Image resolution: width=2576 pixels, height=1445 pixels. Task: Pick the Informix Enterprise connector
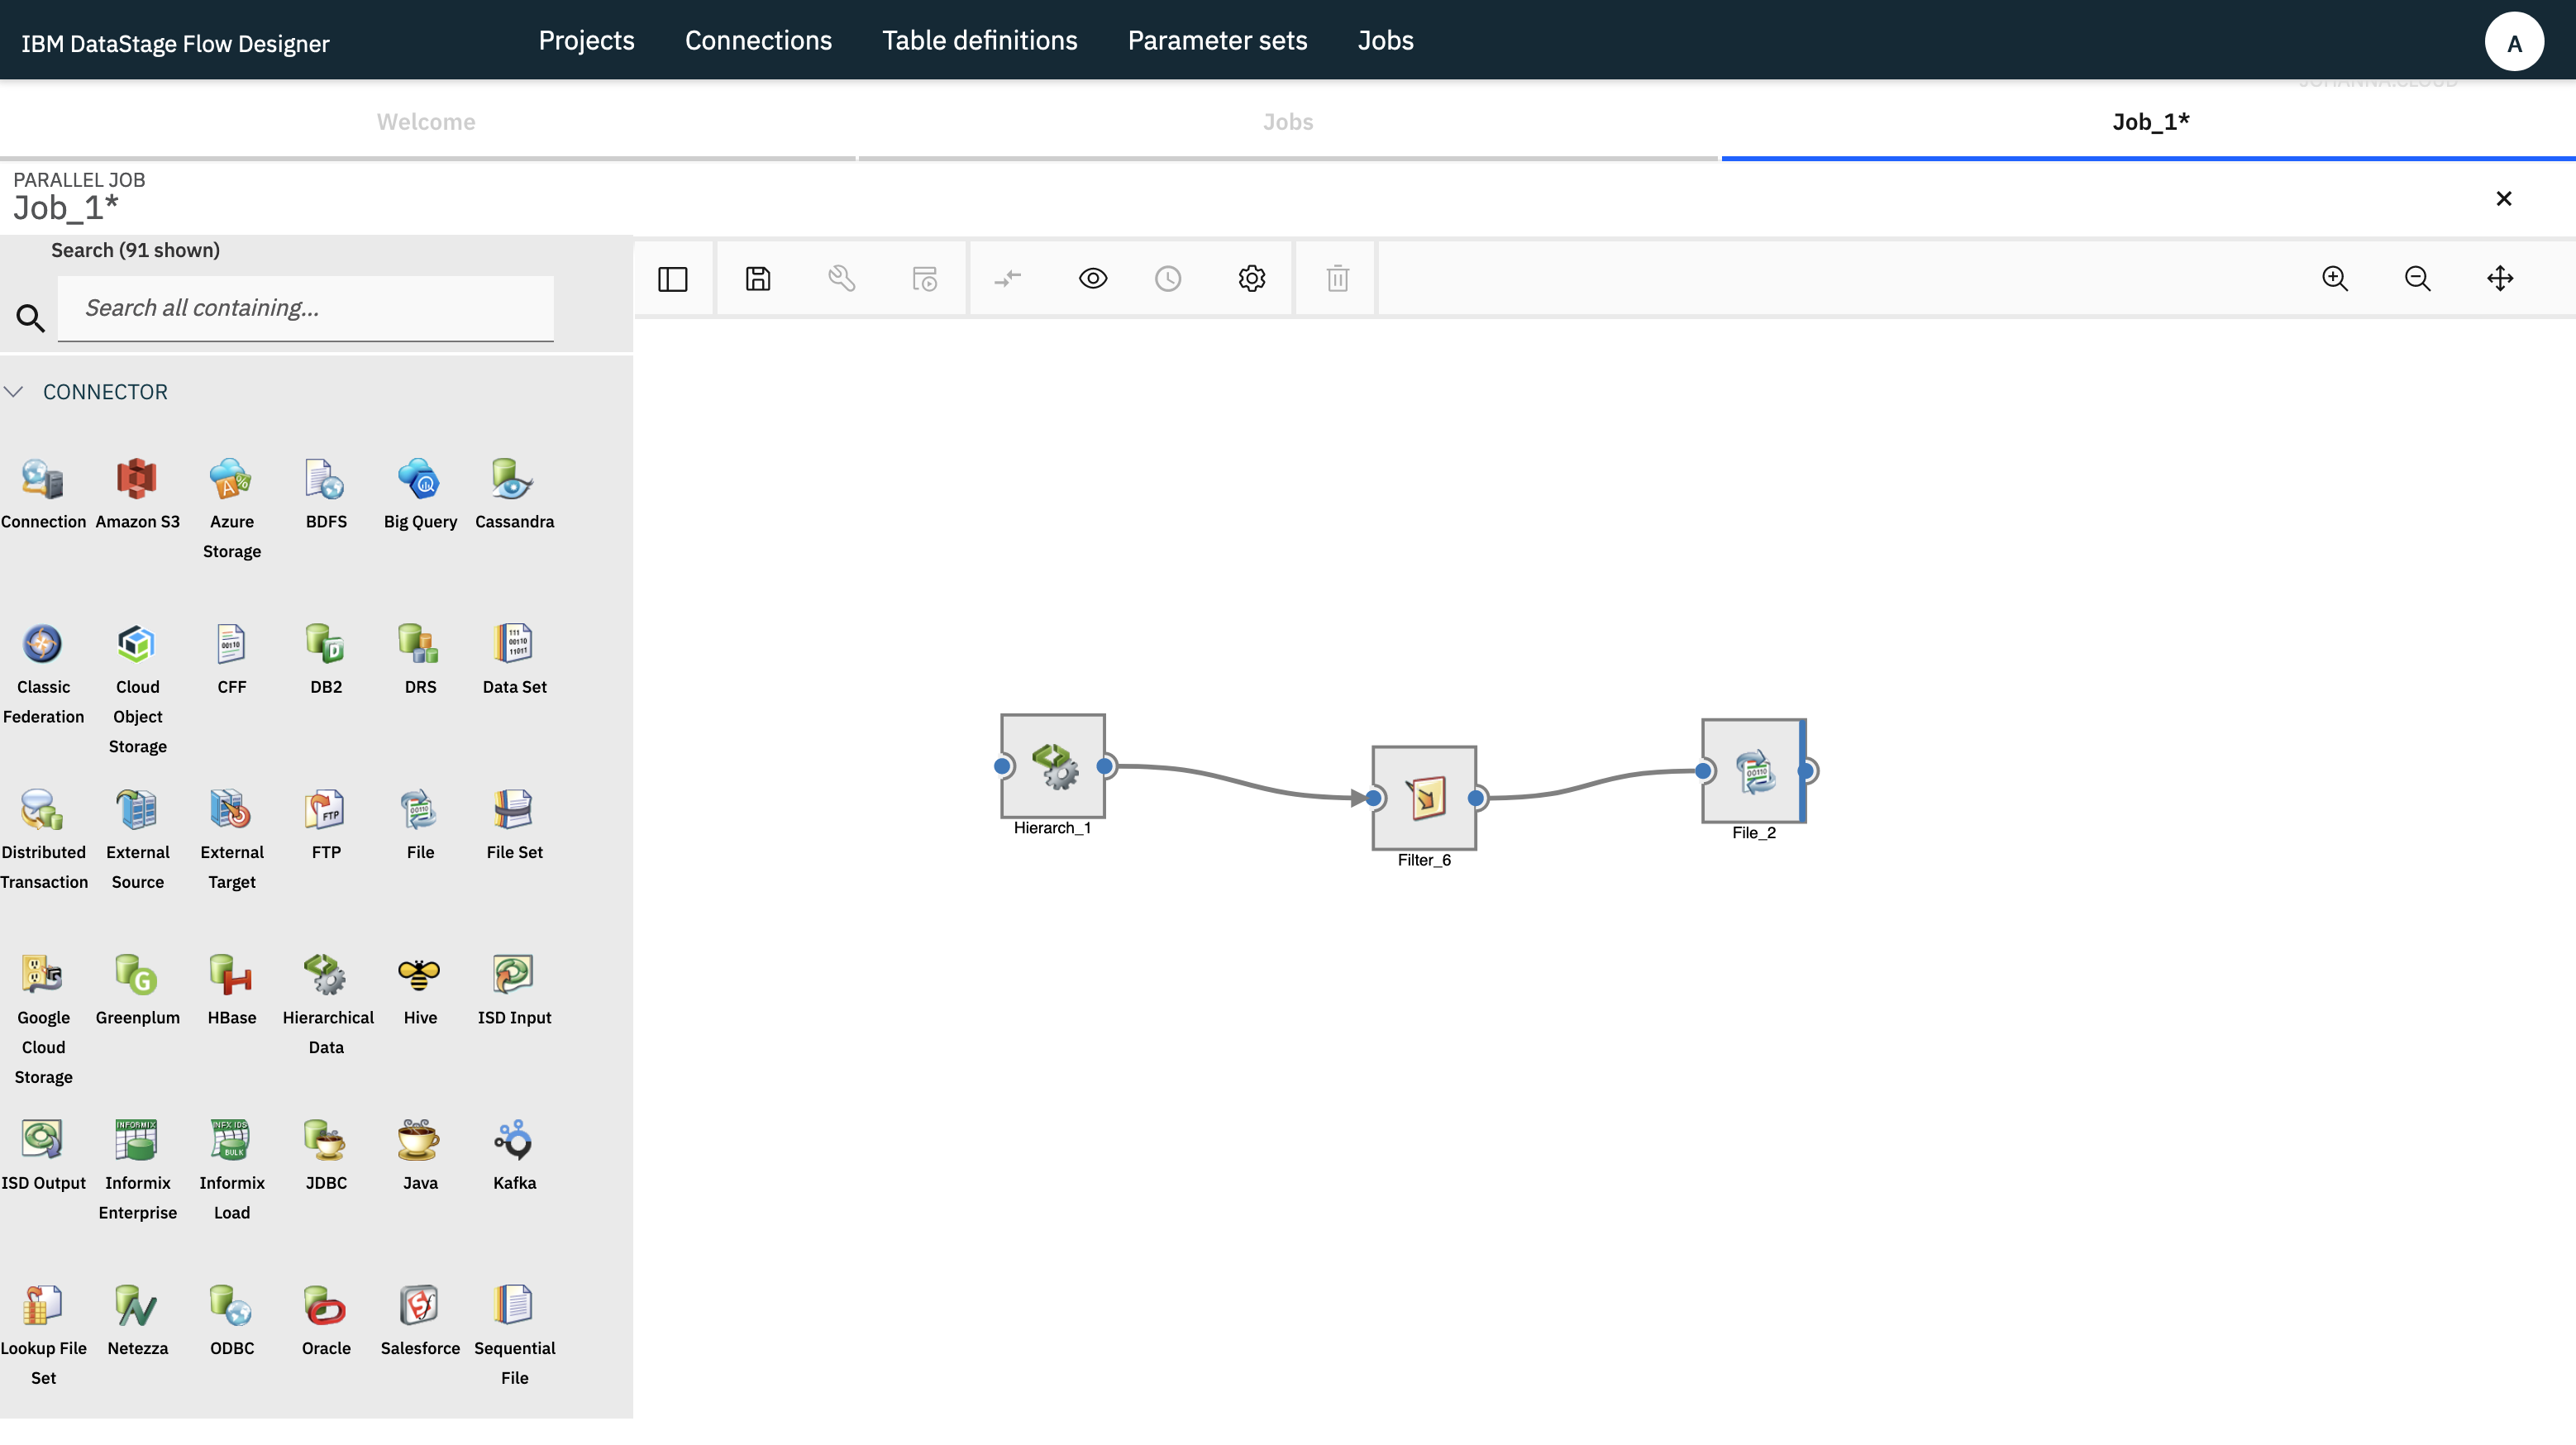coord(137,1140)
